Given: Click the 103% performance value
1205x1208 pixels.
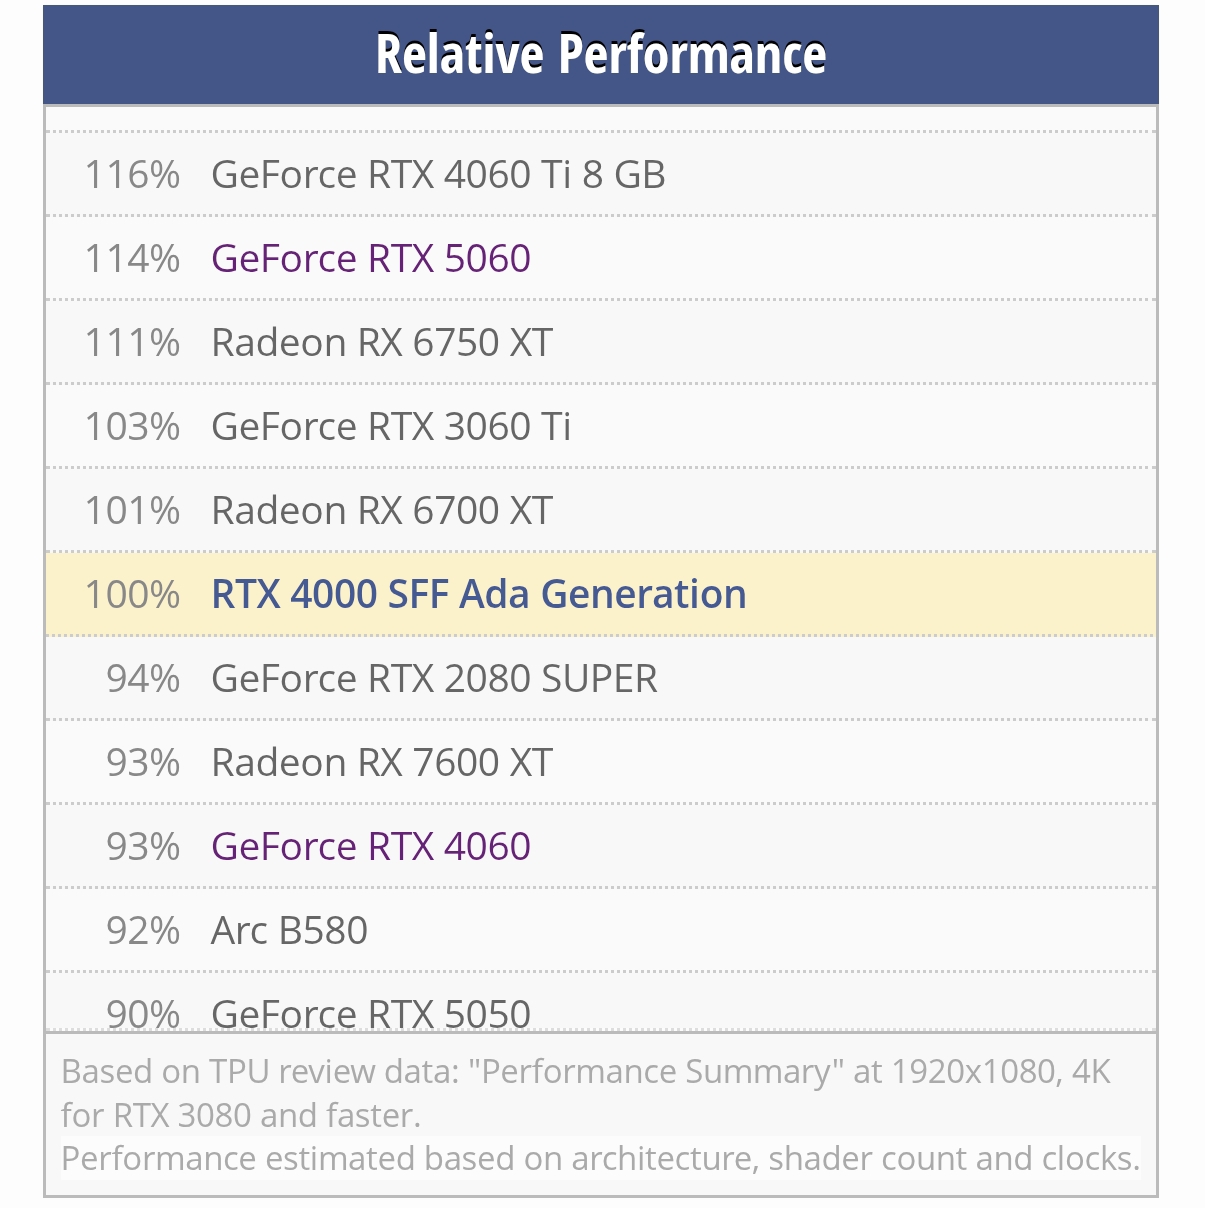Looking at the screenshot, I should click(132, 427).
